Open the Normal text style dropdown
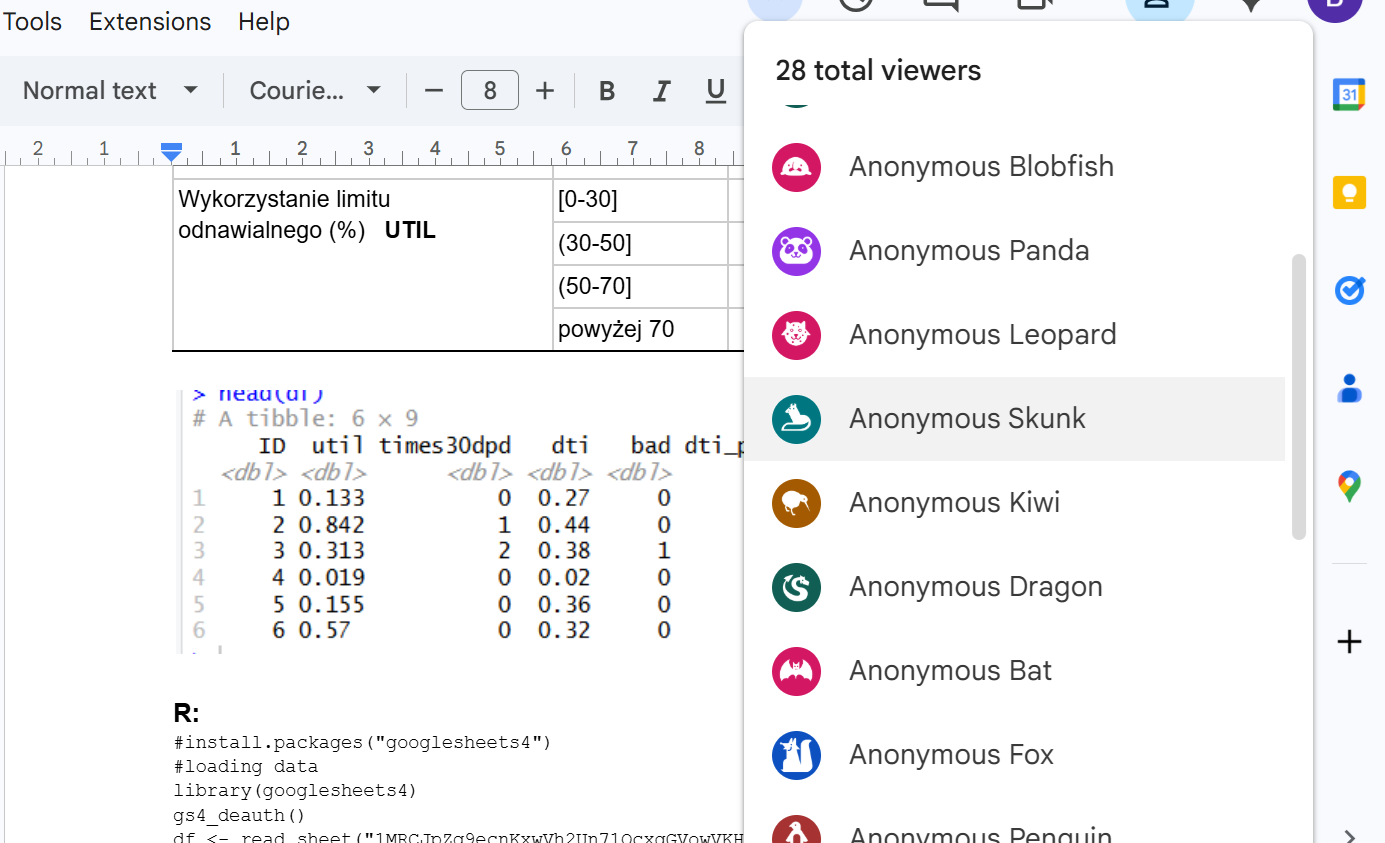 pos(110,91)
